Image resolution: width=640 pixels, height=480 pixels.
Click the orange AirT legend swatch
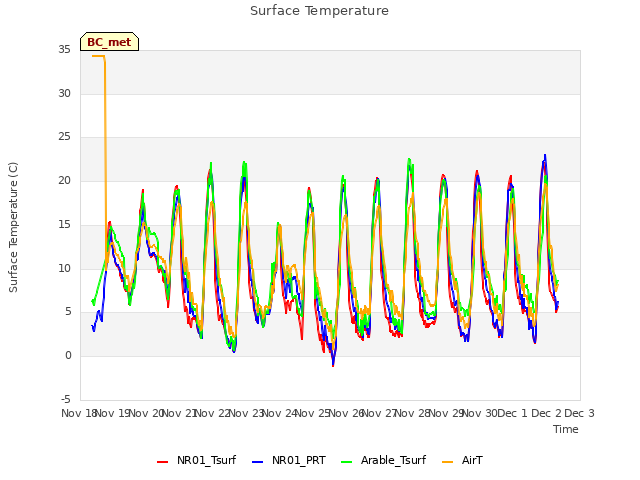(x=448, y=461)
